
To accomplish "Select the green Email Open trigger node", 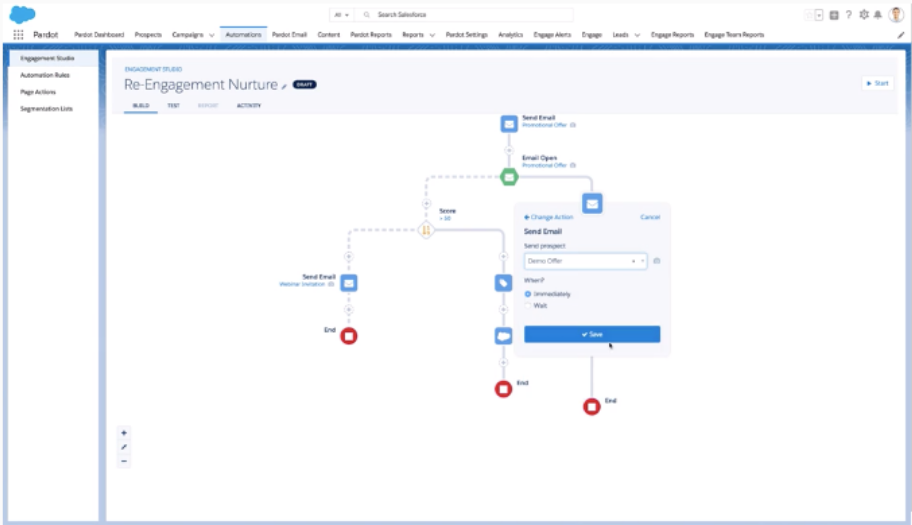I will click(509, 177).
